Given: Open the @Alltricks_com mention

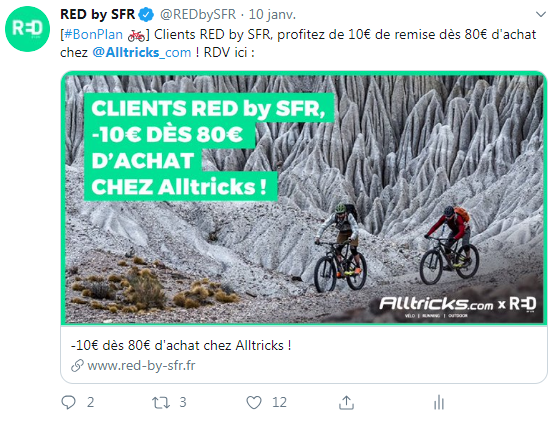Looking at the screenshot, I should (142, 53).
